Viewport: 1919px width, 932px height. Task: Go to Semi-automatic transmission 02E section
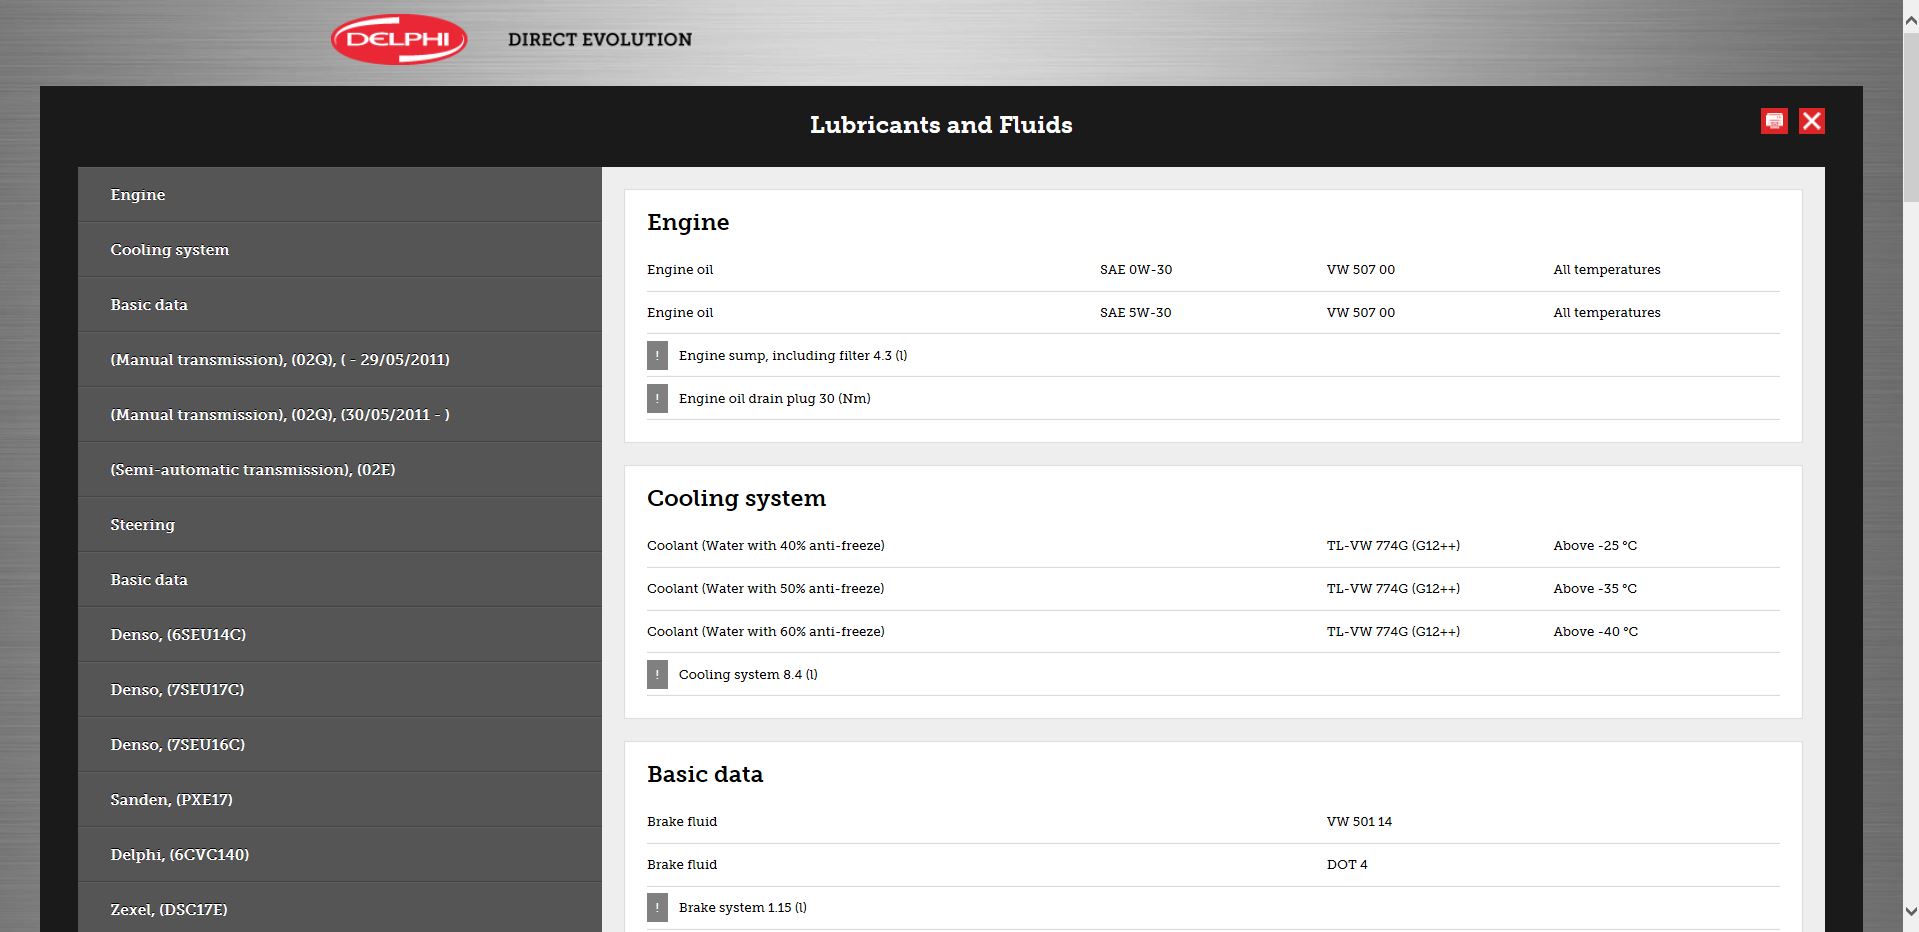coord(252,470)
